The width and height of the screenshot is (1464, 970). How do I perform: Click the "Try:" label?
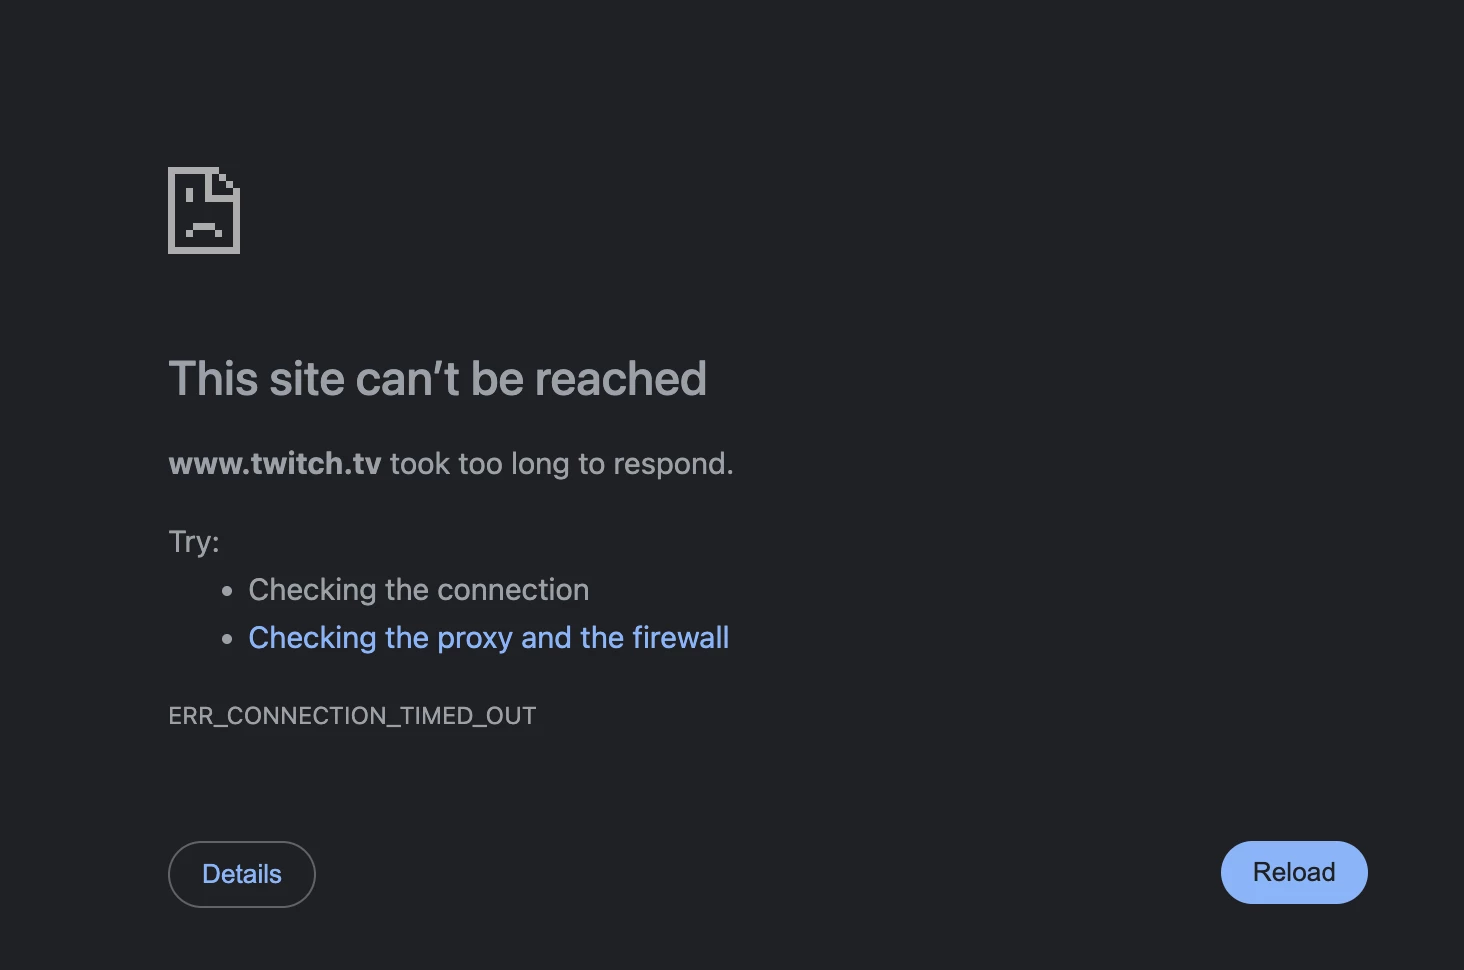193,541
